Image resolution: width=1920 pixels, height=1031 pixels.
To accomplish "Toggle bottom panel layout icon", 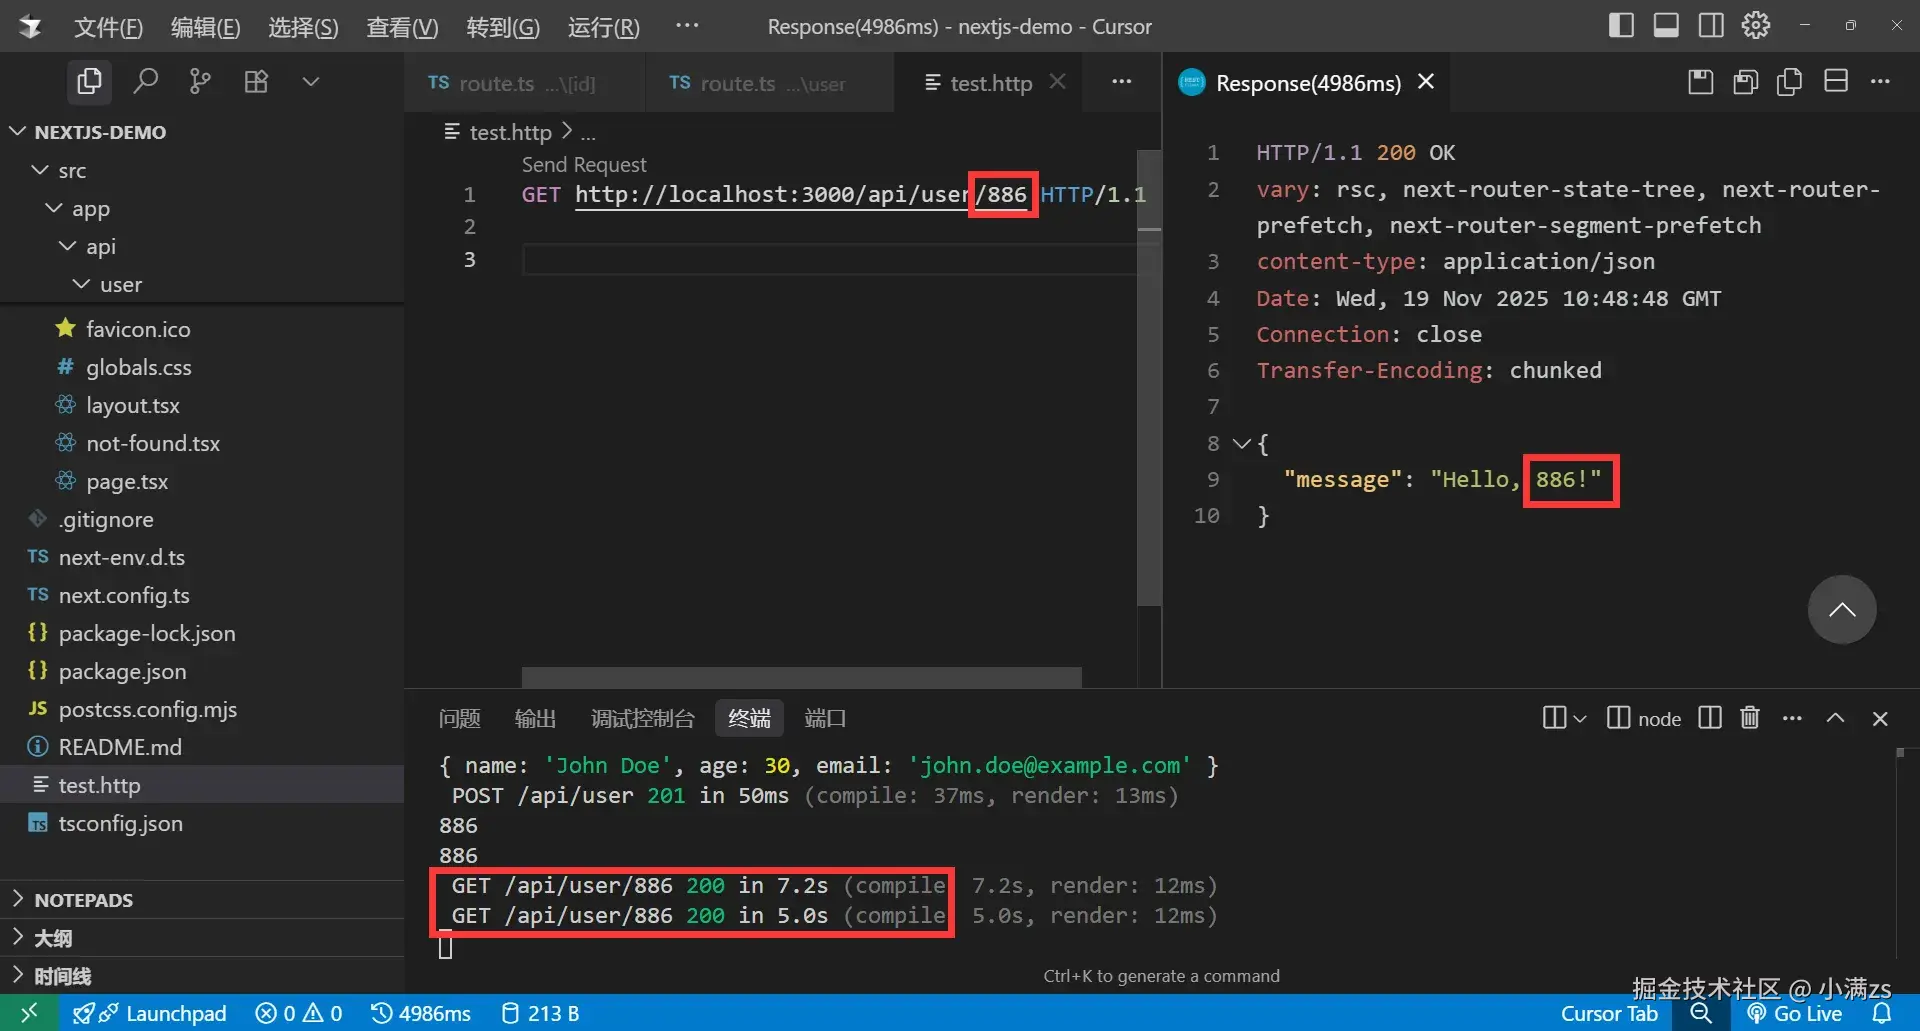I will [1666, 25].
